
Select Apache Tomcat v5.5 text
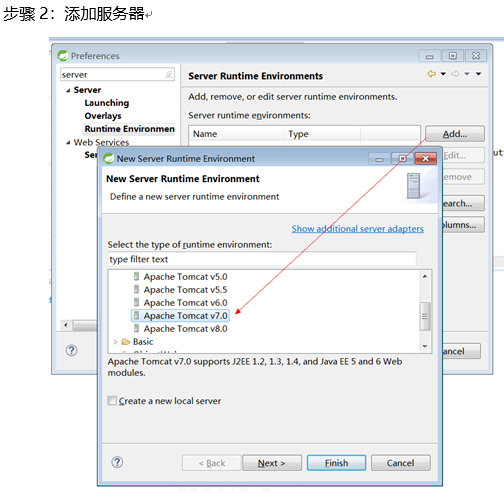pos(186,290)
